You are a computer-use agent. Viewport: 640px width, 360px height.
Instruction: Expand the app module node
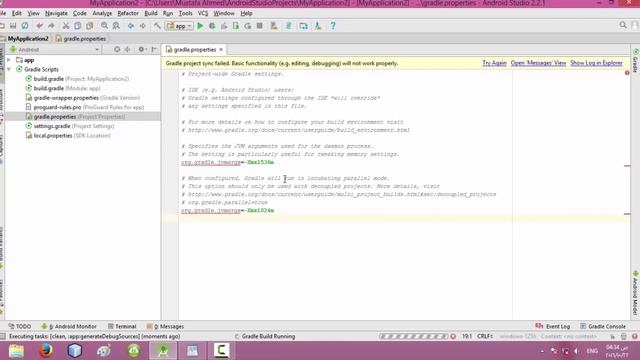pyautogui.click(x=9, y=60)
